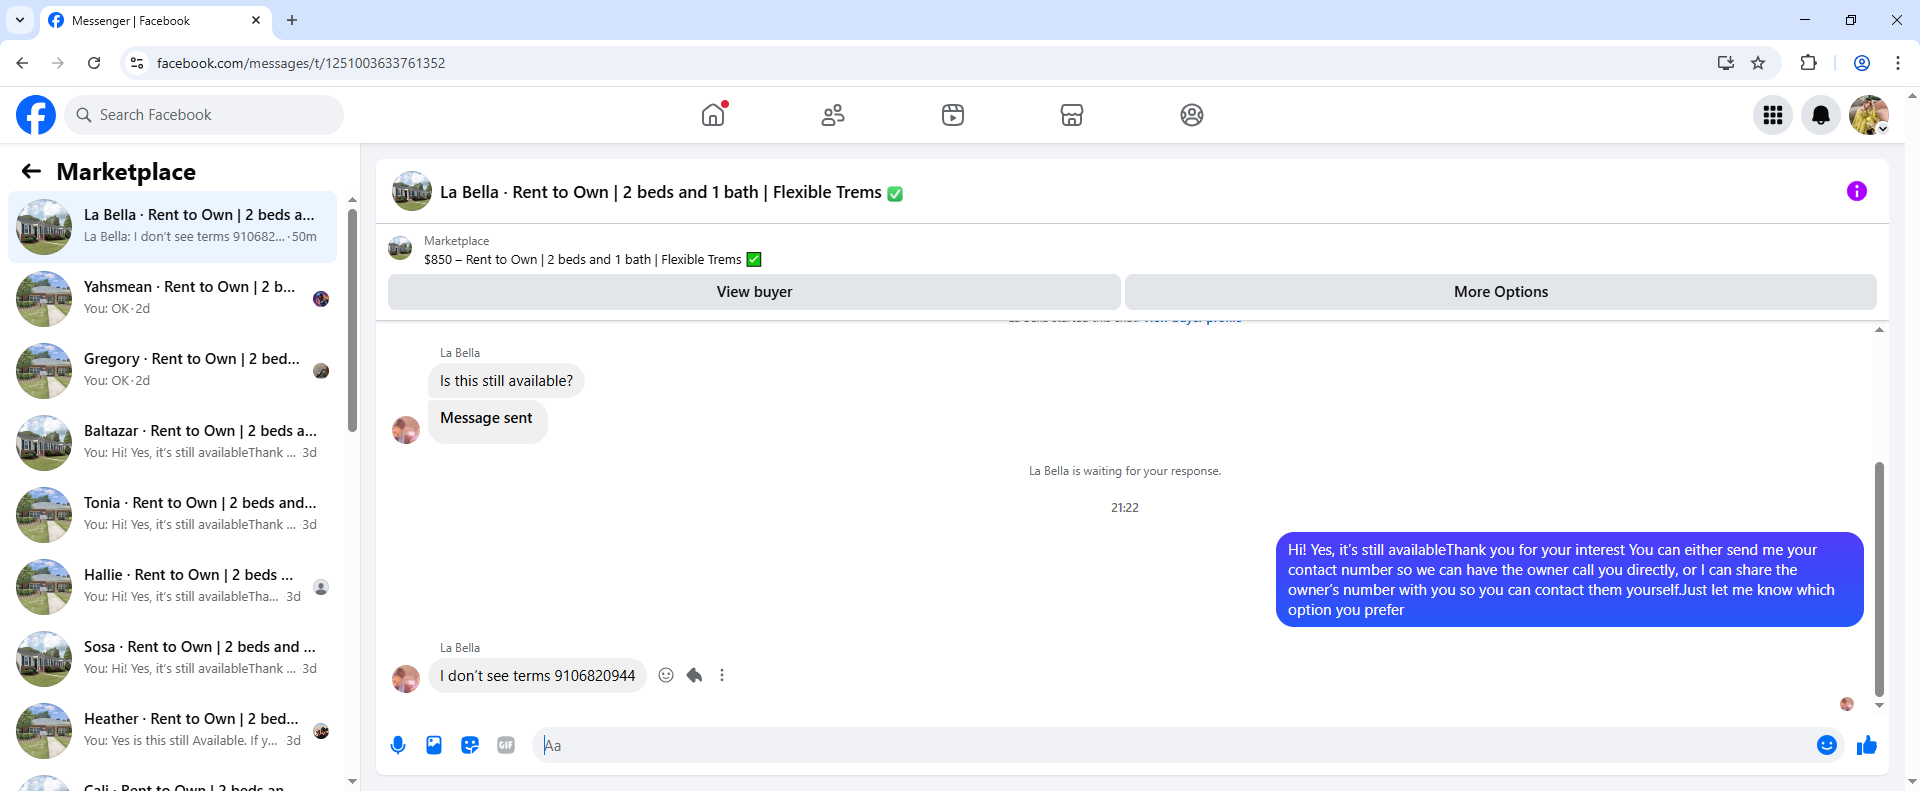The width and height of the screenshot is (1920, 791).
Task: Open the Tonia conversation
Action: (173, 515)
